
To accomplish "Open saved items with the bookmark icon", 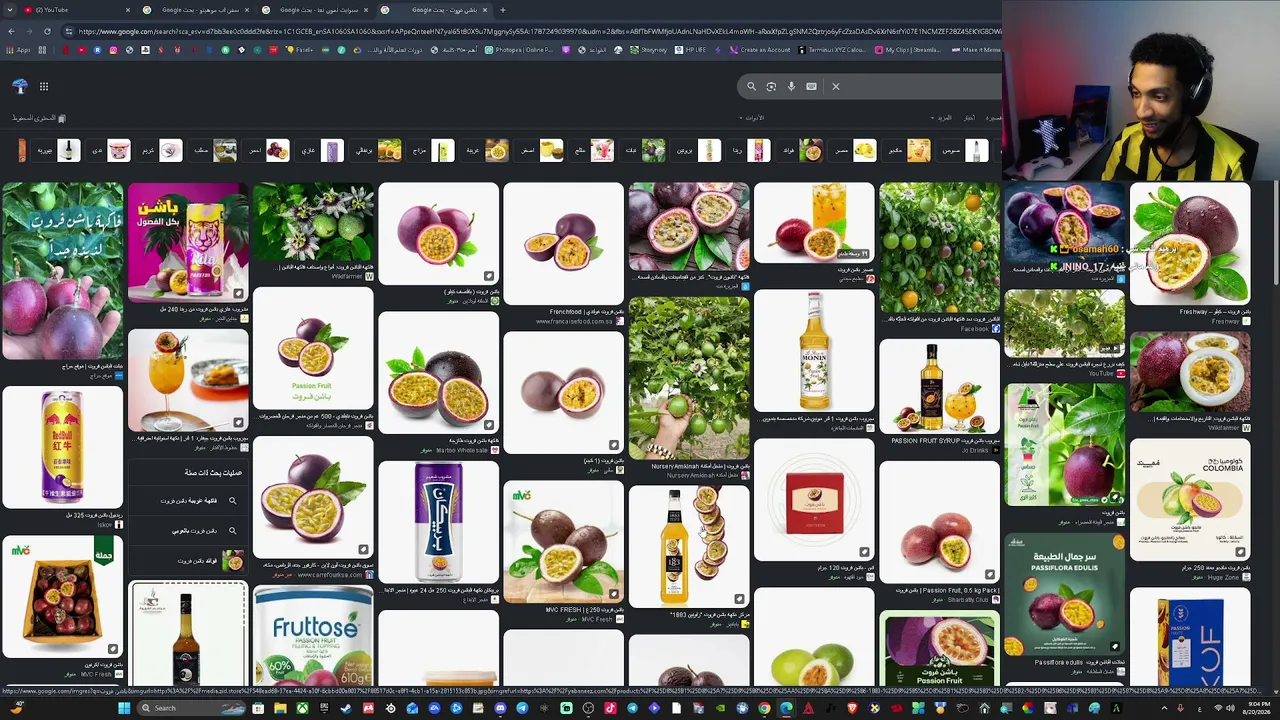I will (x=40, y=118).
